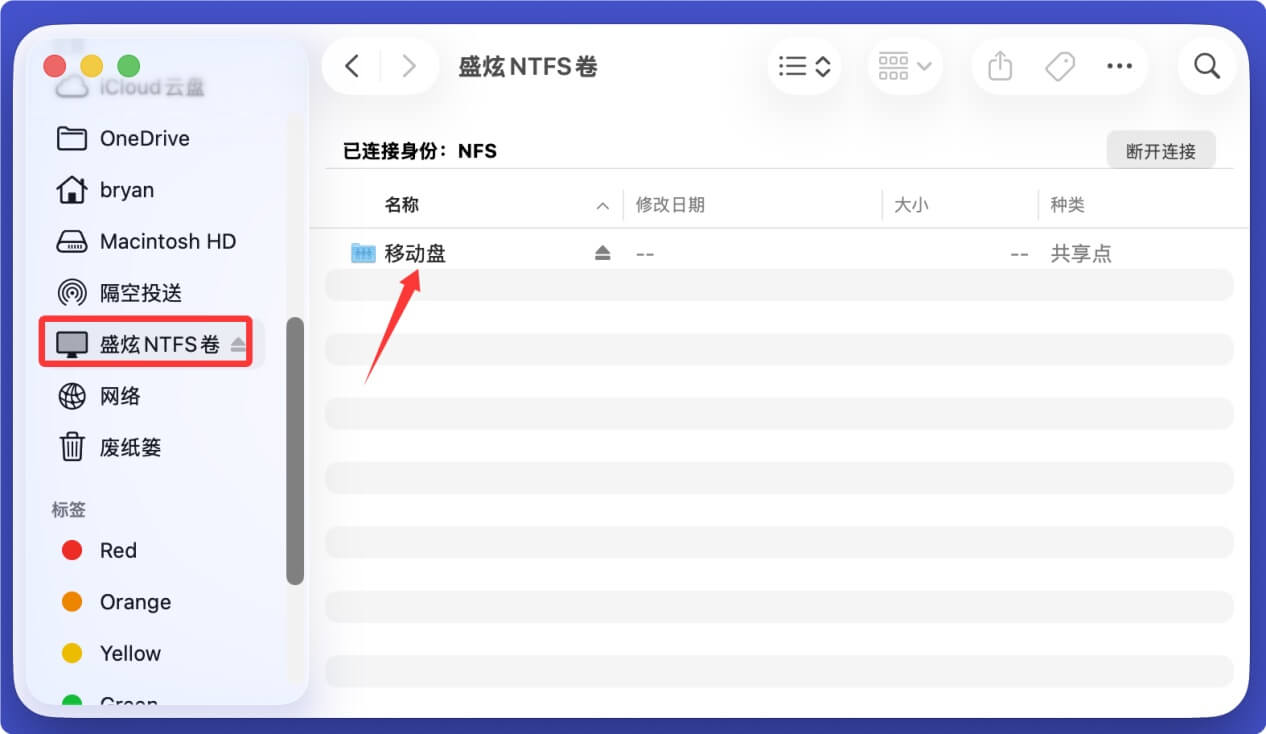Image resolution: width=1266 pixels, height=734 pixels.
Task: Open 网络 (Network) from the sidebar
Action: coord(122,396)
